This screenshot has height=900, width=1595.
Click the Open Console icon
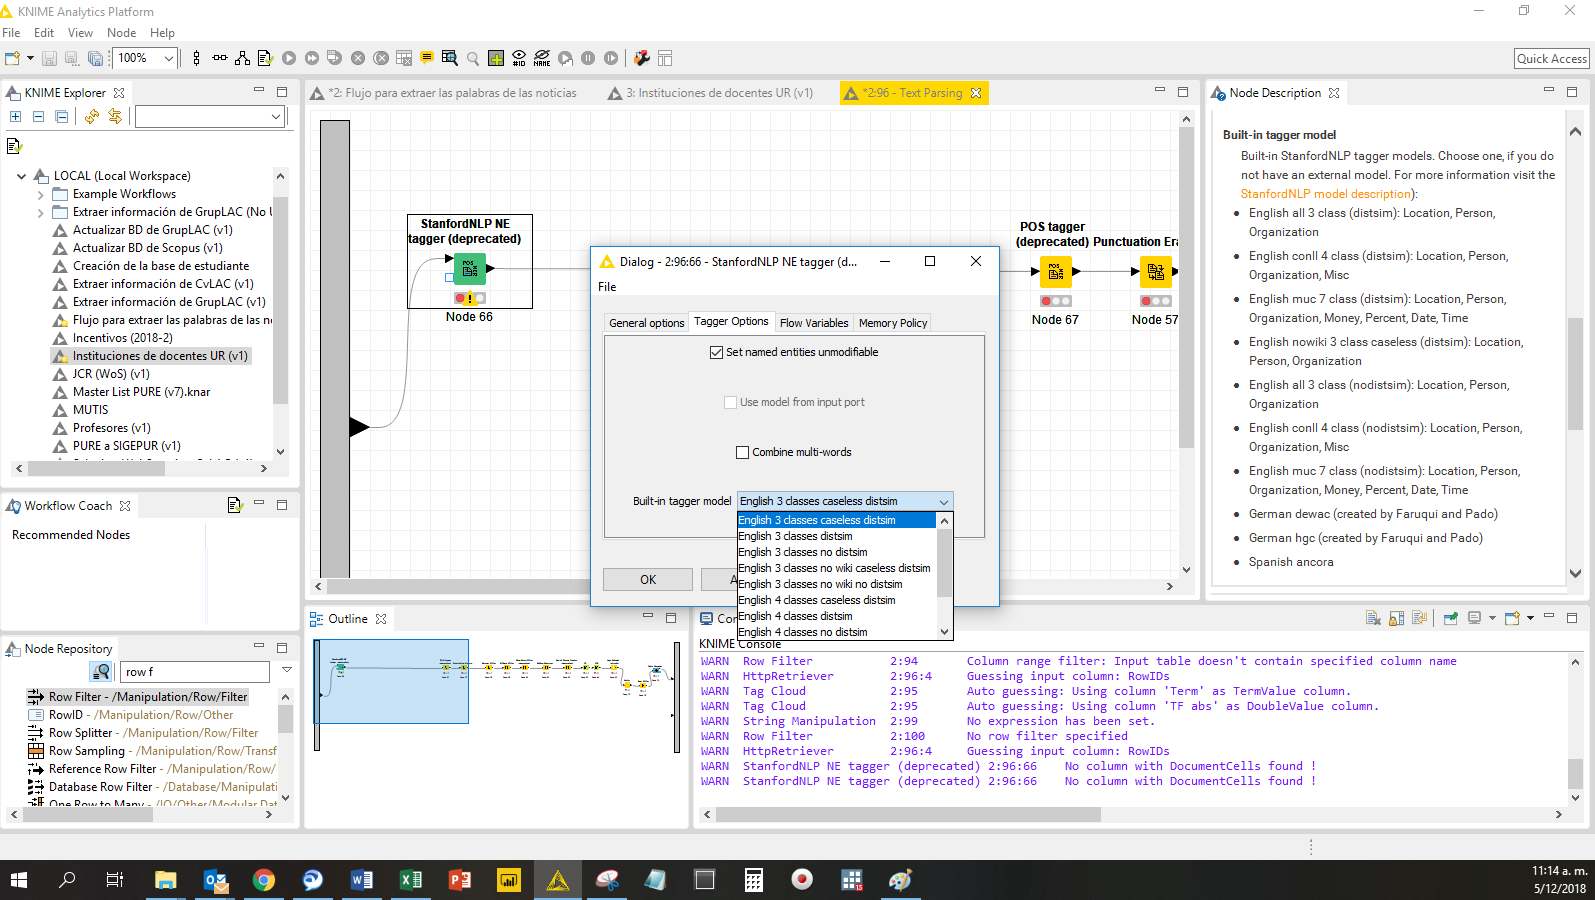pyautogui.click(x=1512, y=618)
